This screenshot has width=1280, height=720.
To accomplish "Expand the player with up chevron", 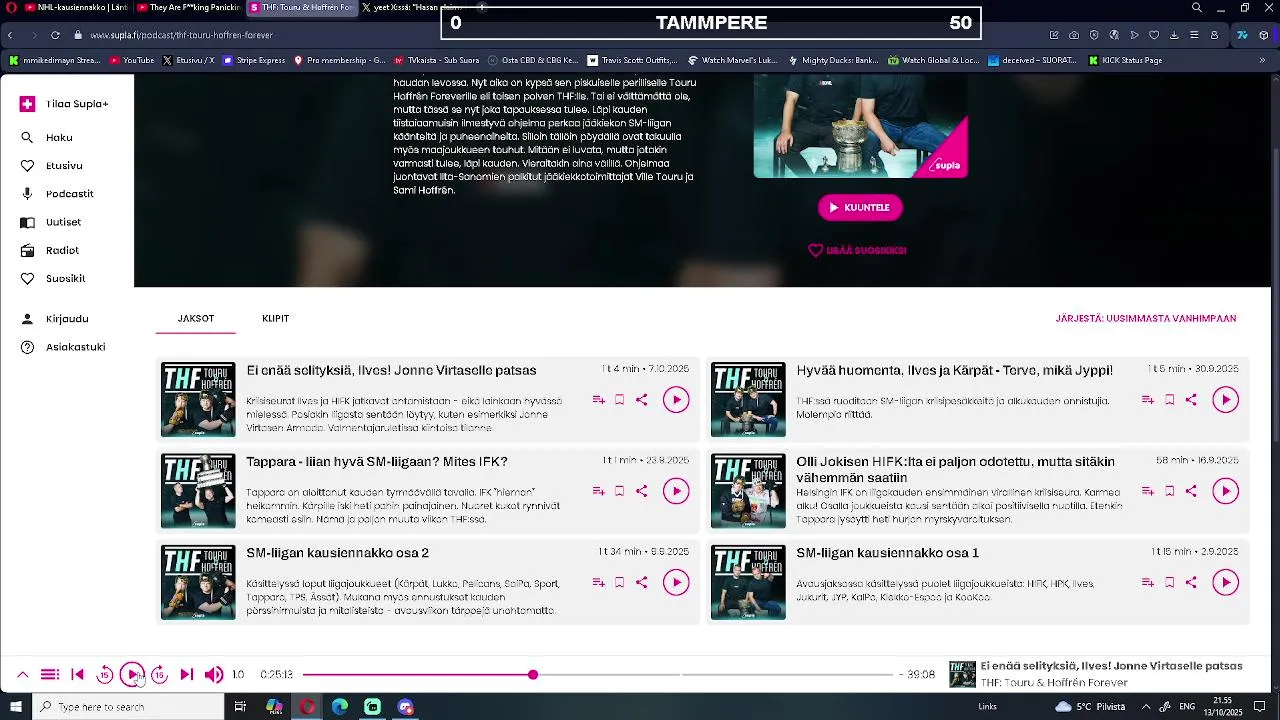I will 22,675.
